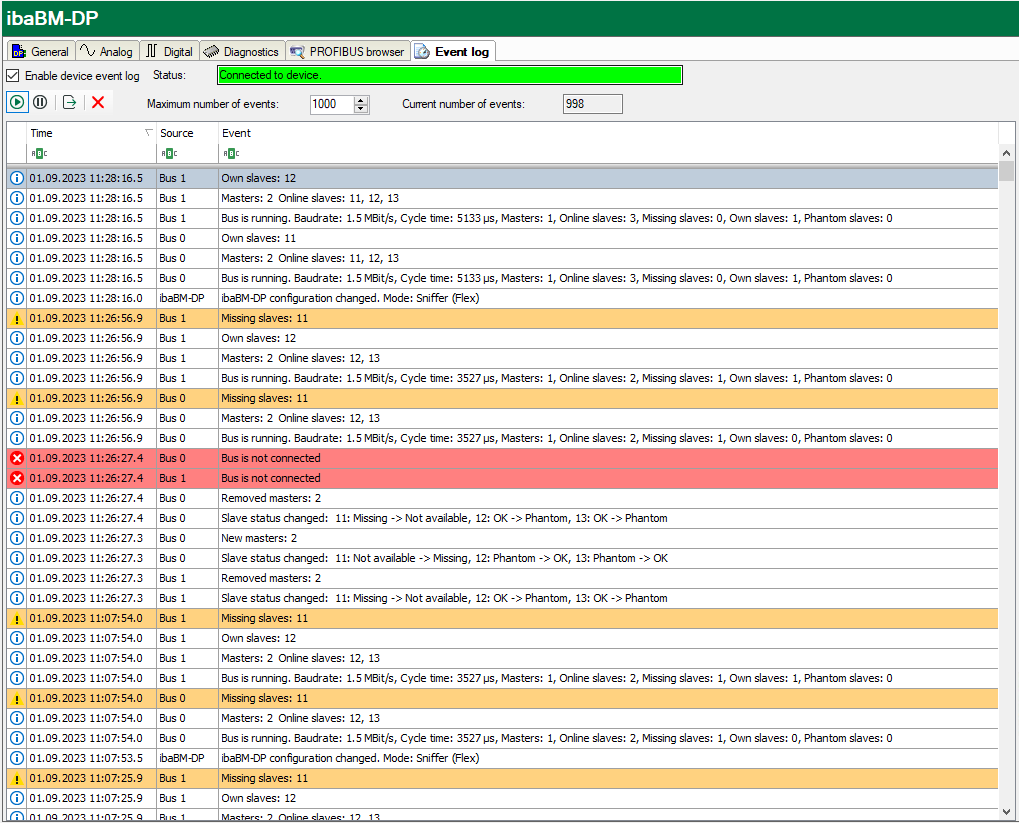Select Bus 1 cycle time 5133 µs running event
1019x823 pixels.
point(502,218)
